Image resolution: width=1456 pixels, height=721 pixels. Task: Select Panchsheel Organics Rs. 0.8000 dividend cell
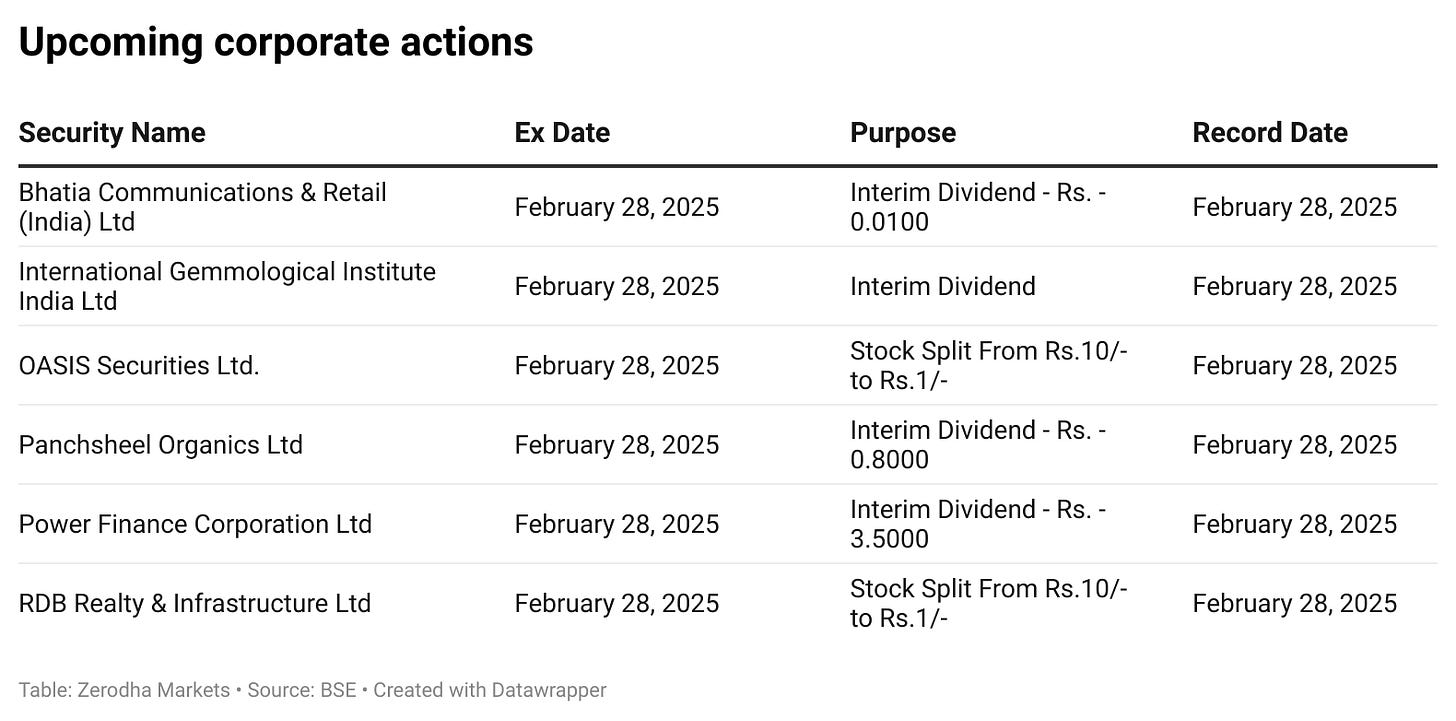click(978, 445)
